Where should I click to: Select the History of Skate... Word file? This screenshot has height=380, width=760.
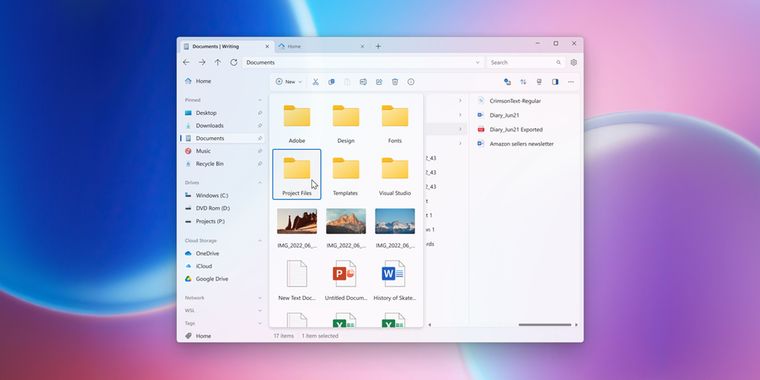[395, 280]
